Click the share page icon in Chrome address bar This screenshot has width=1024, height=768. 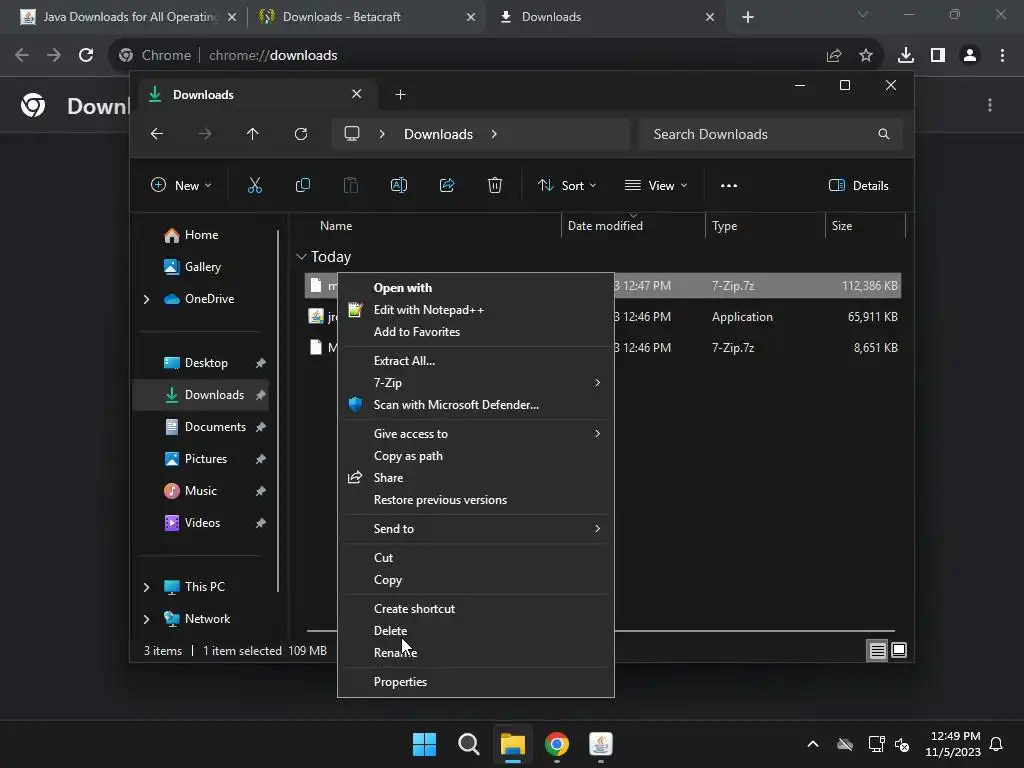834,56
